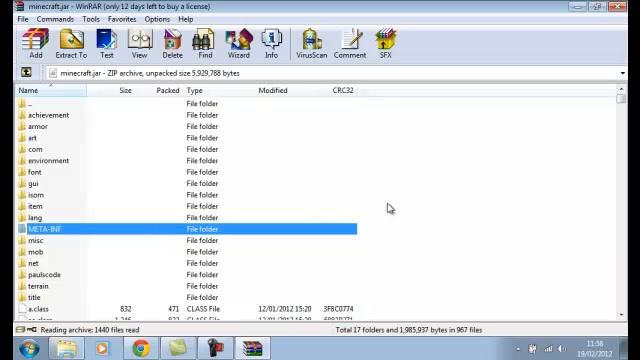Open the Favorites menu

point(122,19)
